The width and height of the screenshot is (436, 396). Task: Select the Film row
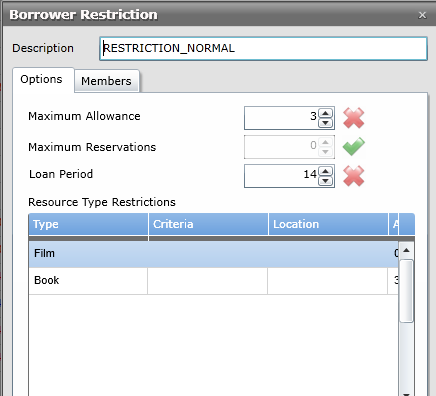213,254
